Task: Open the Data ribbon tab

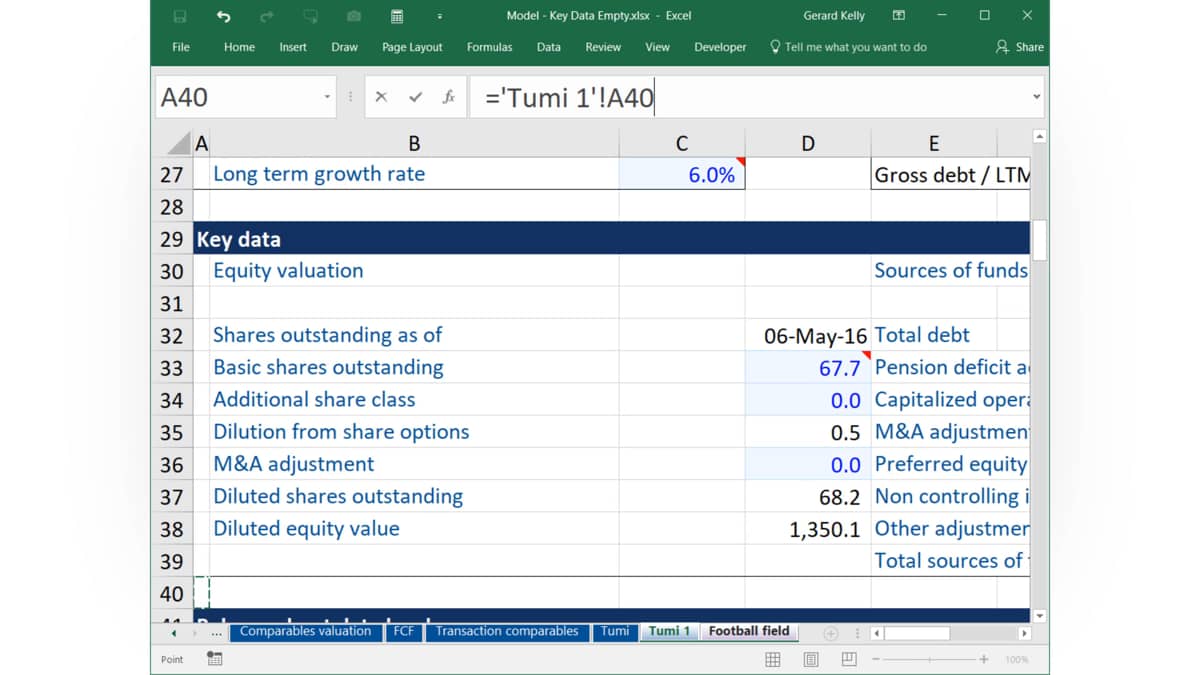Action: tap(548, 47)
